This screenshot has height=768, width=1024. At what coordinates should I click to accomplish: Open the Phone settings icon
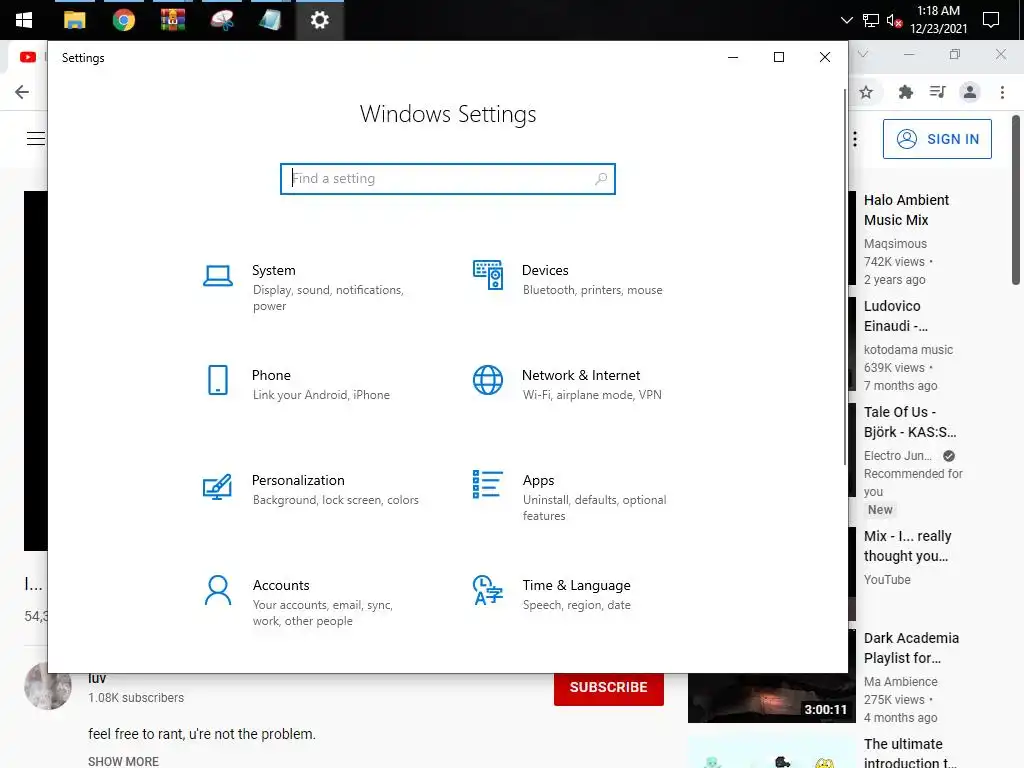point(217,380)
